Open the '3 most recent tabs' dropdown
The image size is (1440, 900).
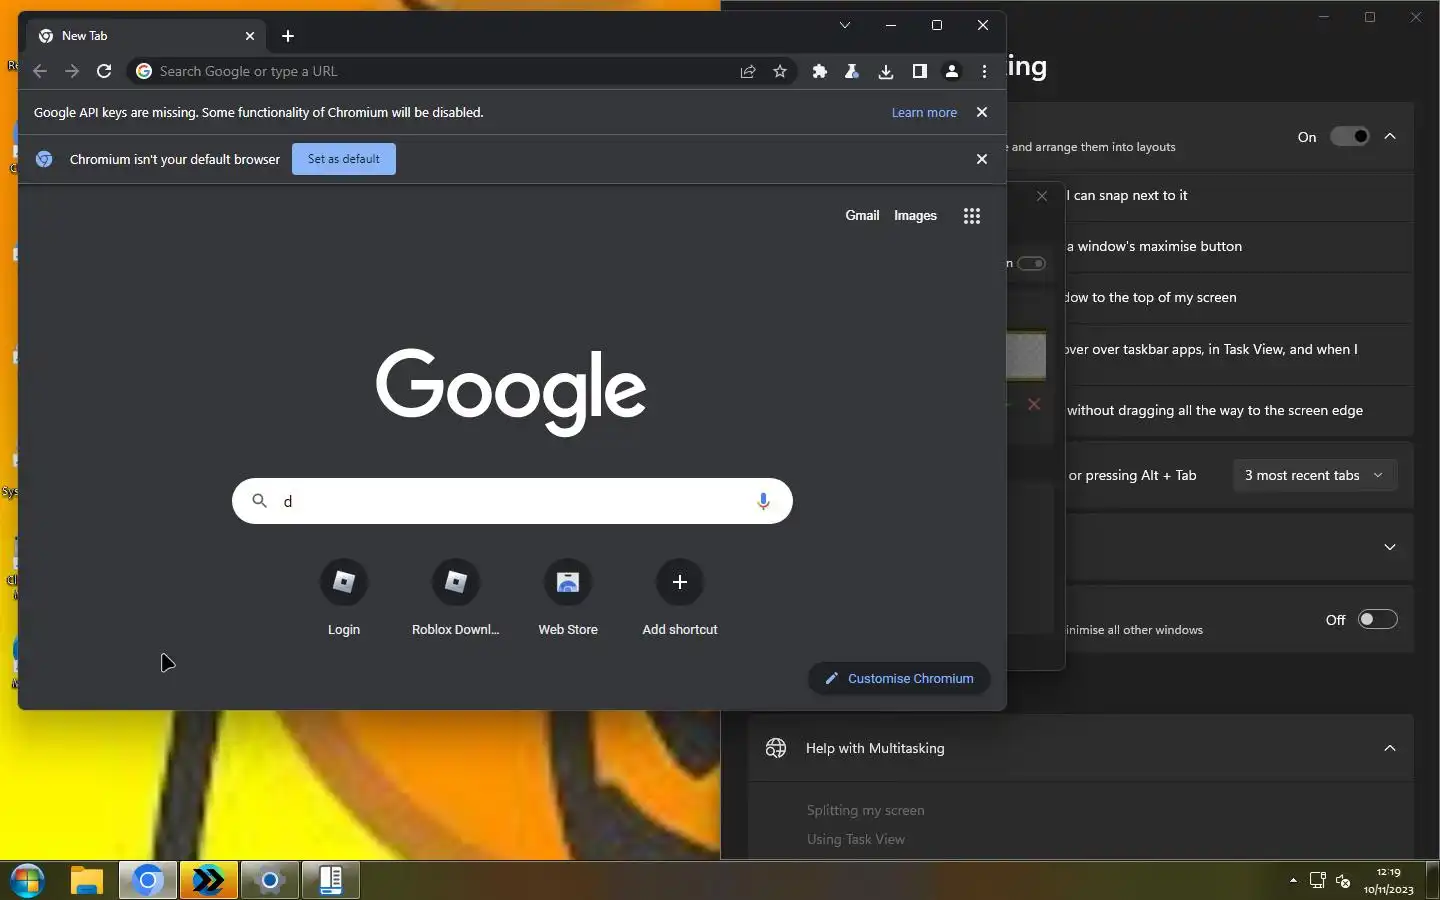(1314, 476)
